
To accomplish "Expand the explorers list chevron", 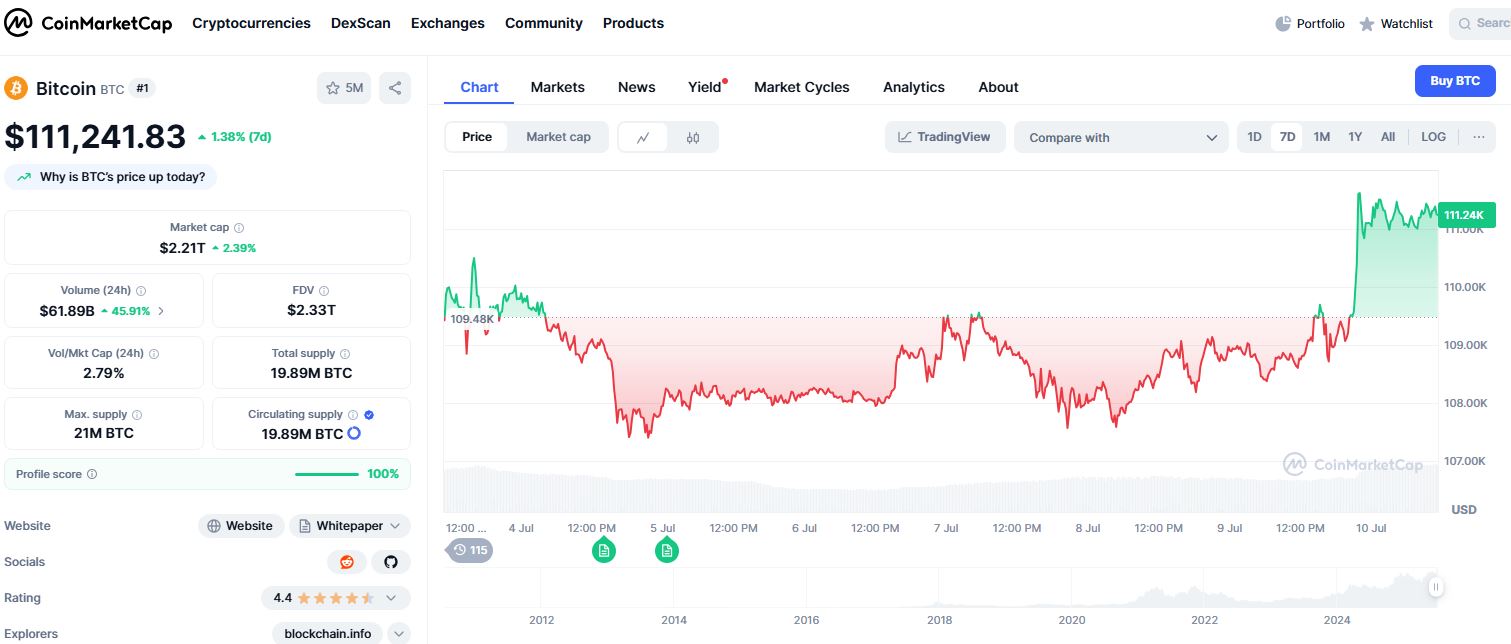I will pyautogui.click(x=399, y=634).
